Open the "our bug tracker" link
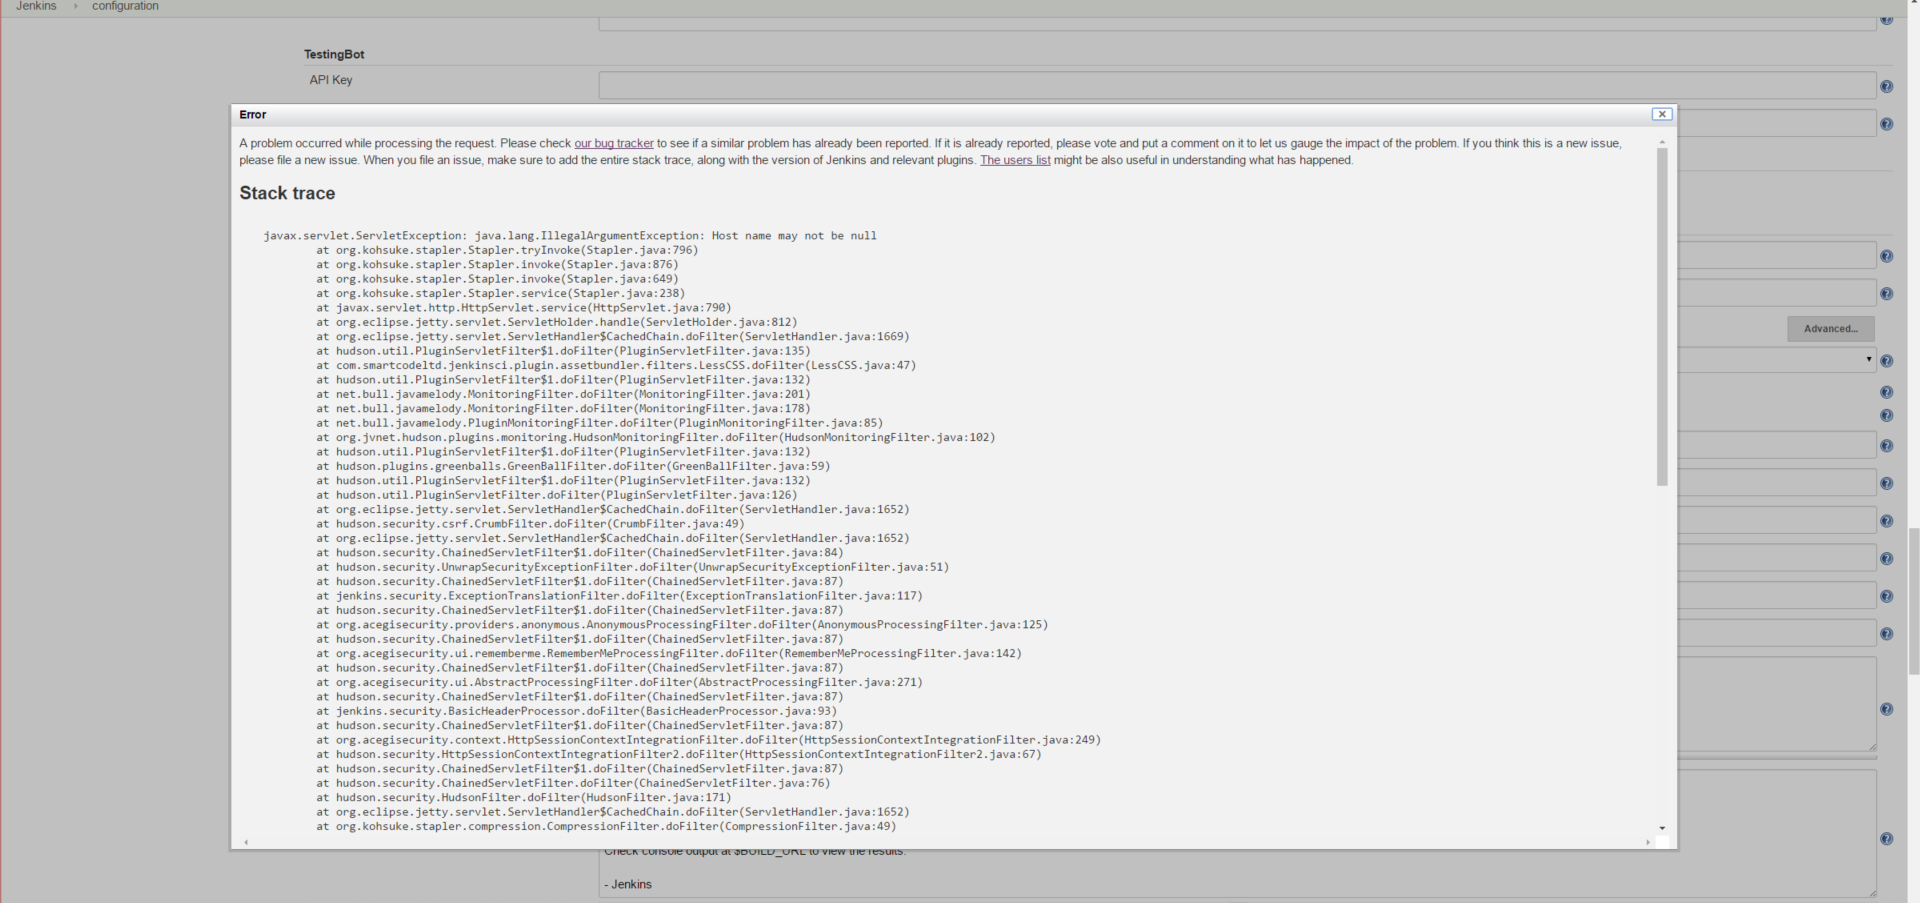 pos(613,143)
